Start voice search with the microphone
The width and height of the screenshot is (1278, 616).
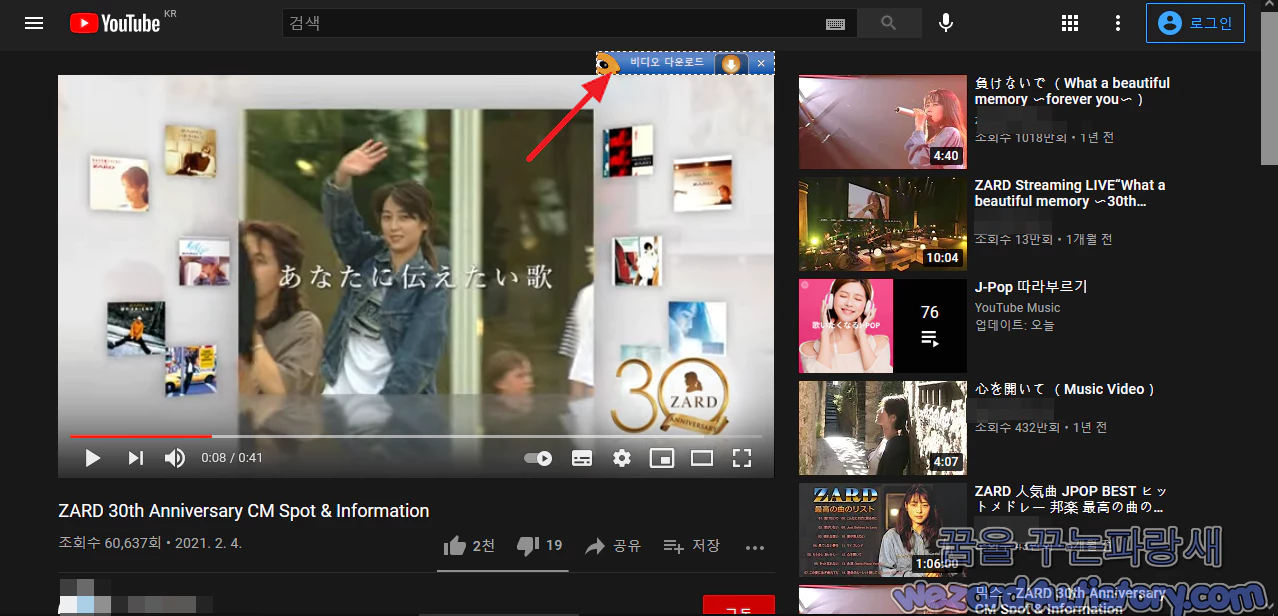coord(945,23)
